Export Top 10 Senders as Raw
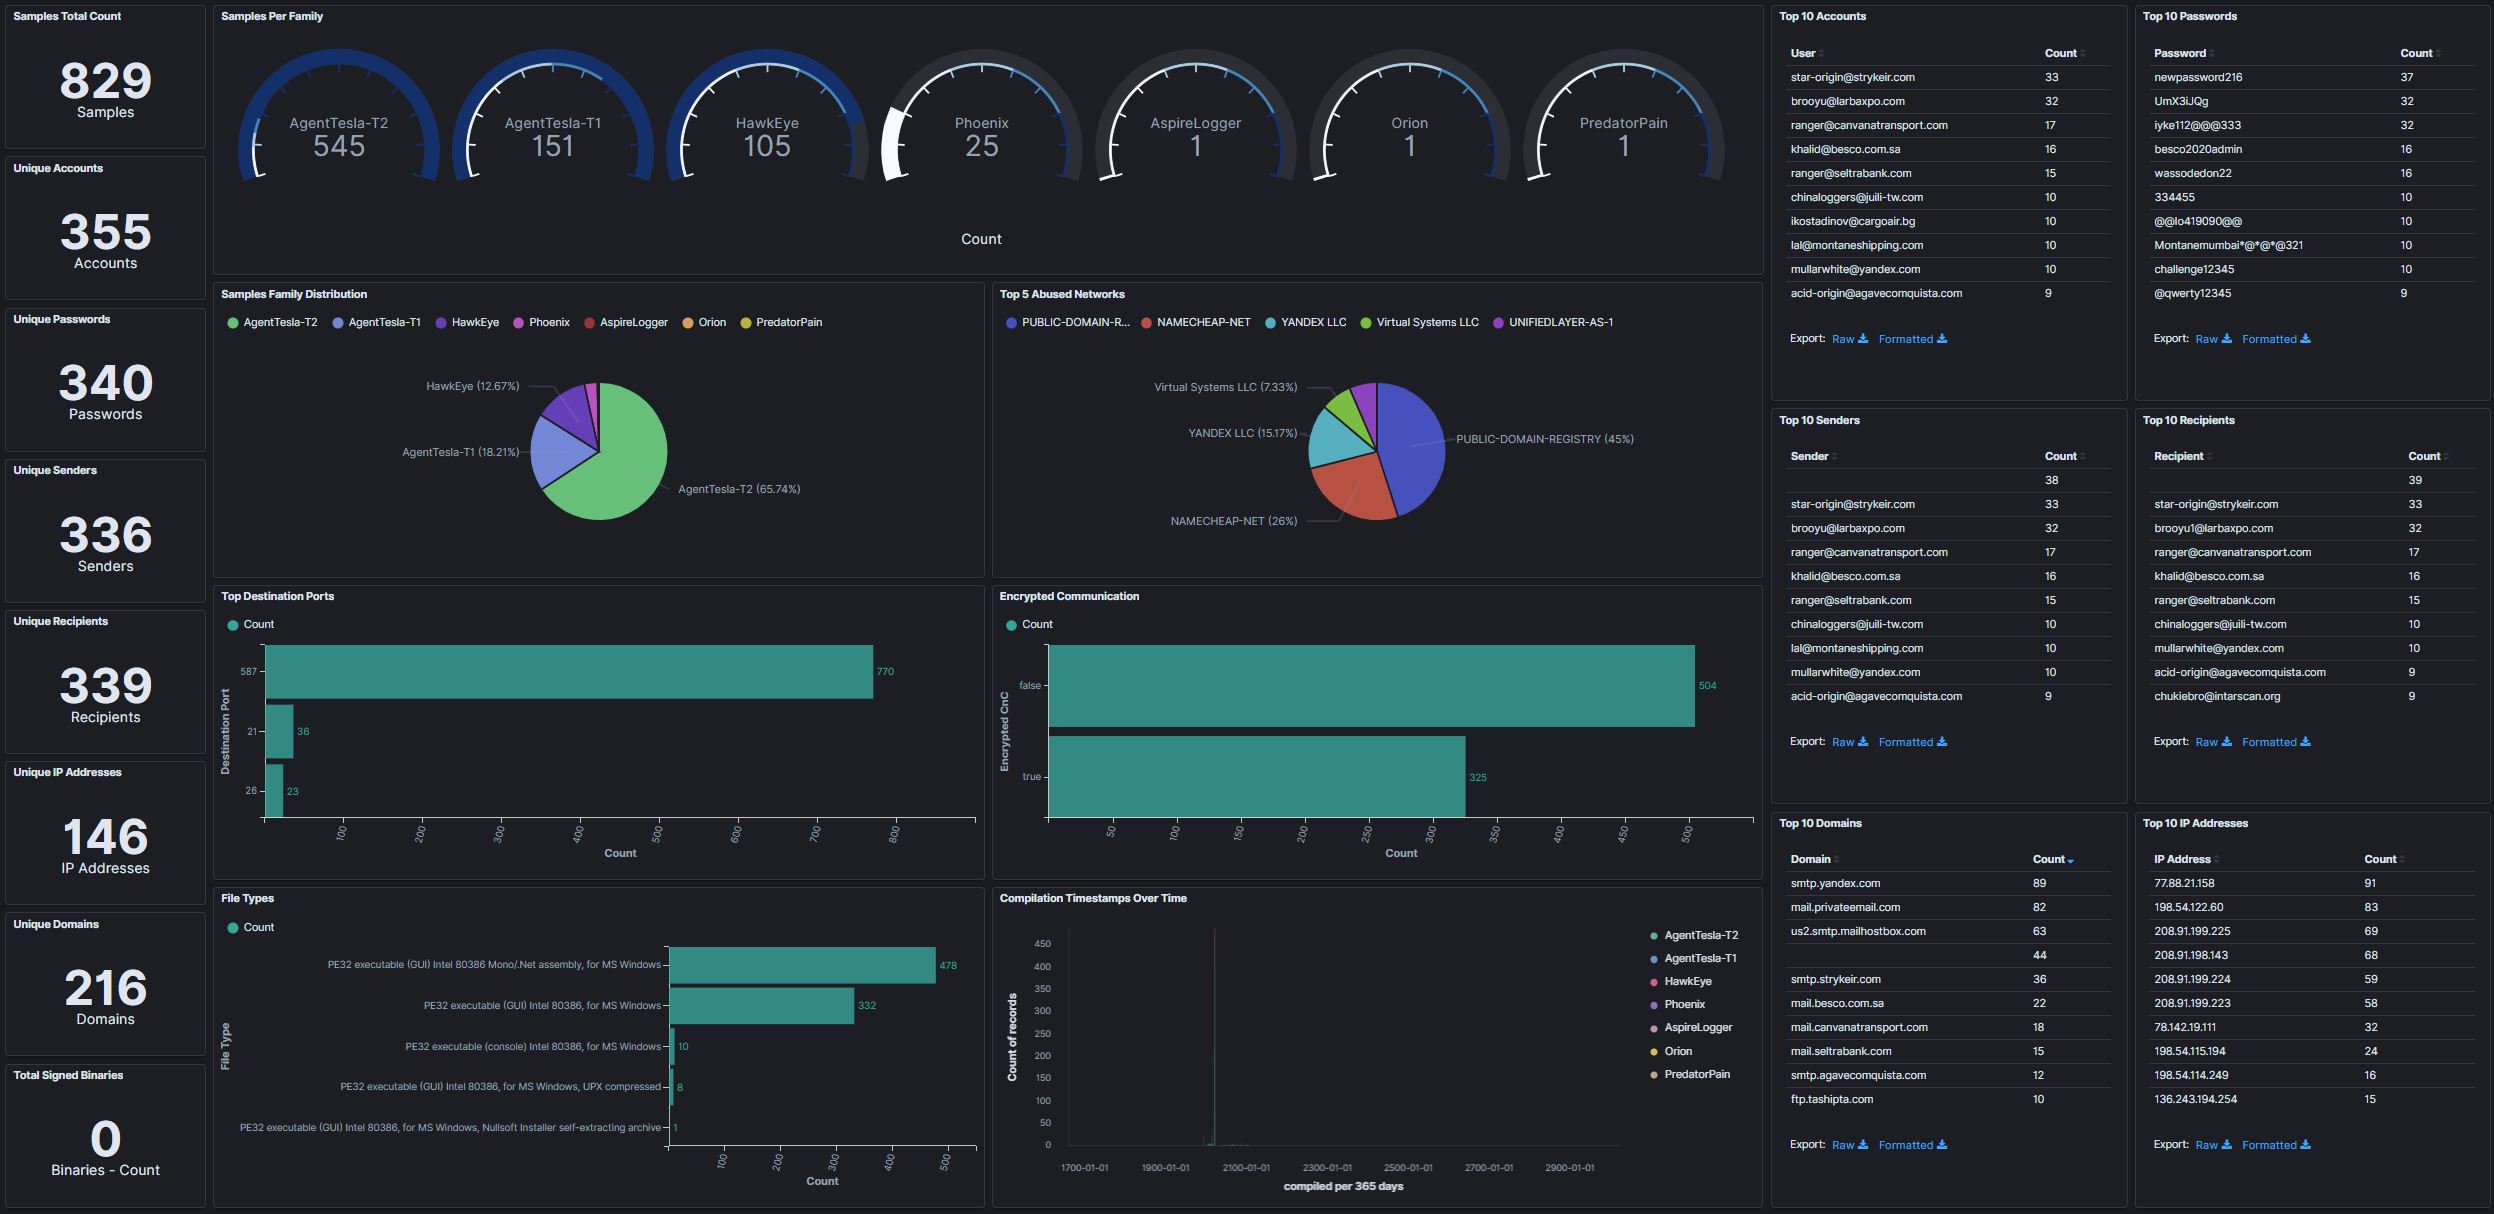 (1849, 742)
